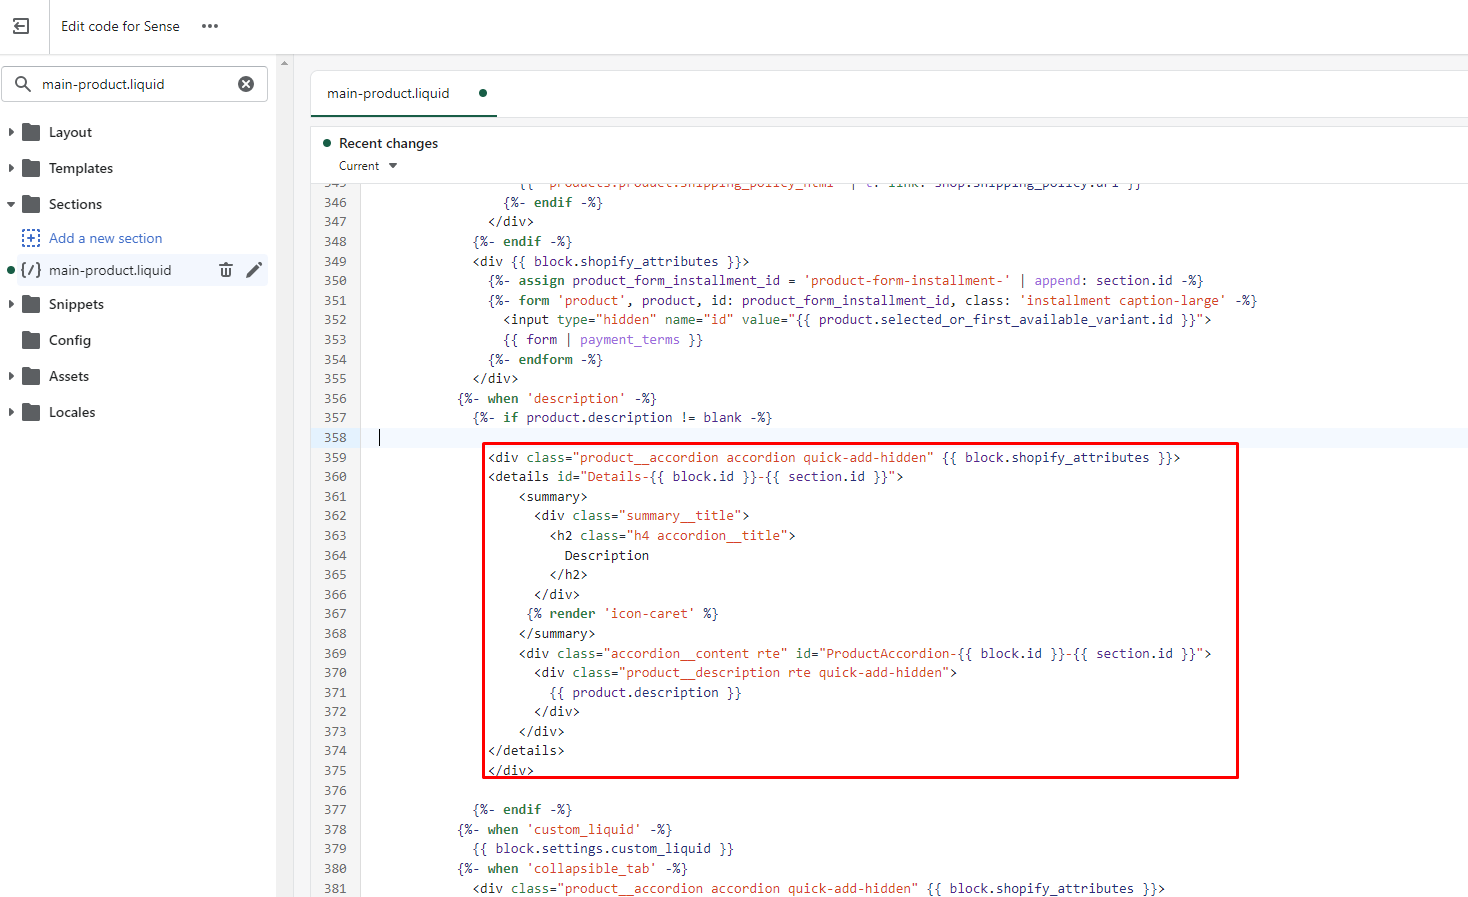Clear the file search field
The image size is (1468, 897).
pyautogui.click(x=246, y=84)
